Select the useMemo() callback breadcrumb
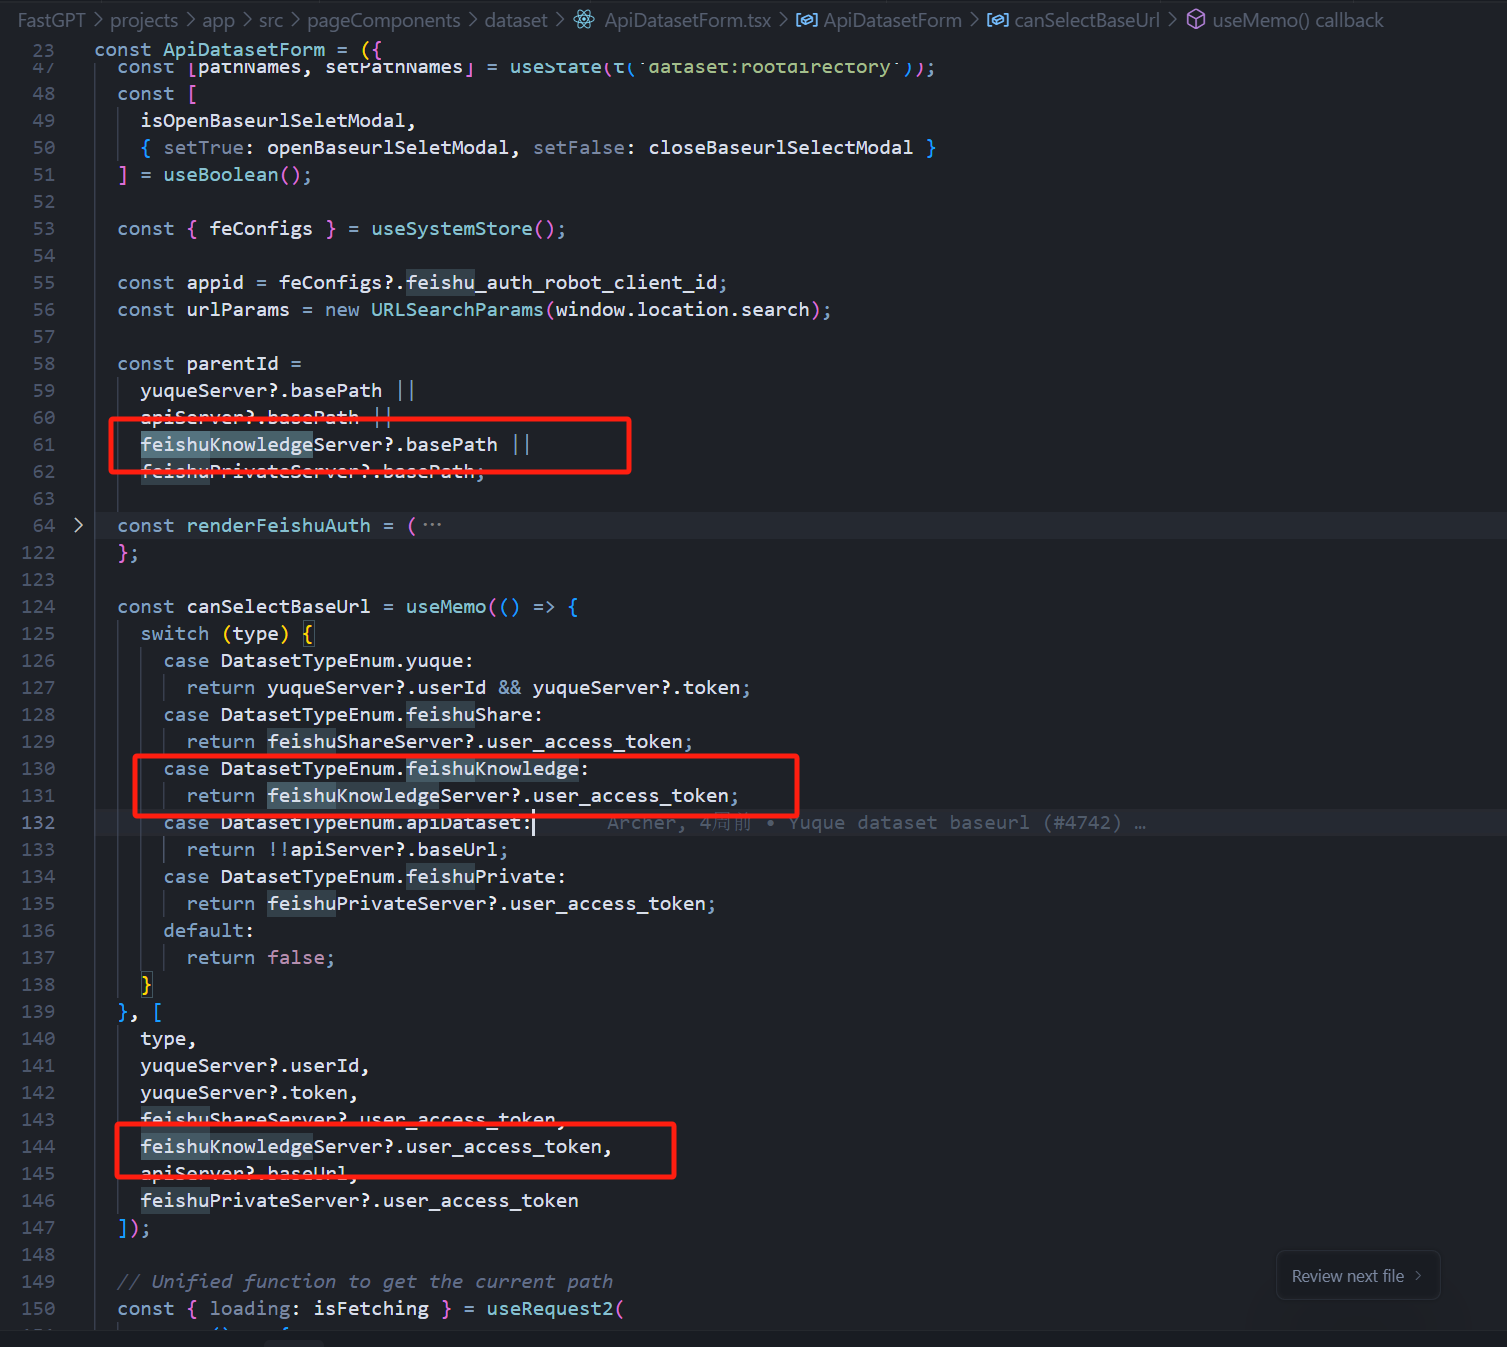 (x=1297, y=20)
